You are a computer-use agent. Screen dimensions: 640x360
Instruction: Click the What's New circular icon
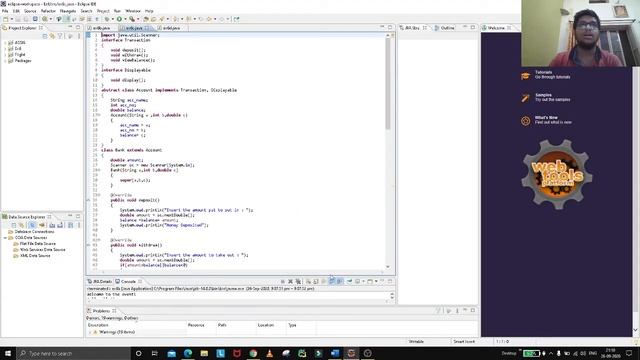525,121
